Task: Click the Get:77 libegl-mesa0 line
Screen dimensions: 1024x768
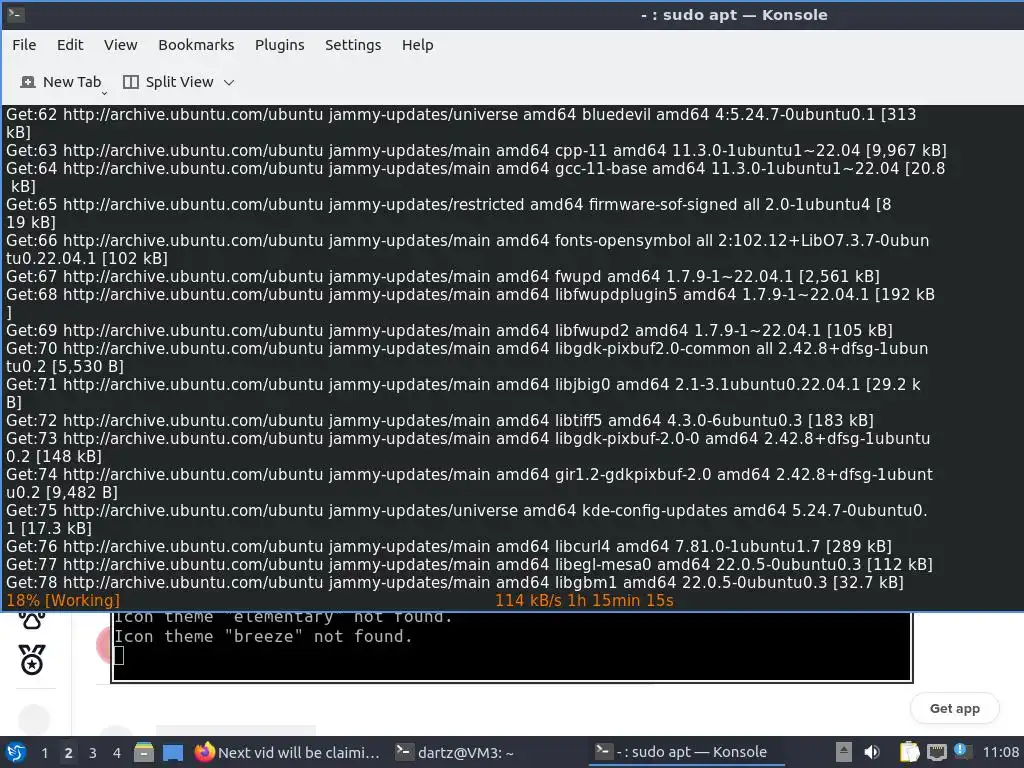Action: (x=470, y=564)
